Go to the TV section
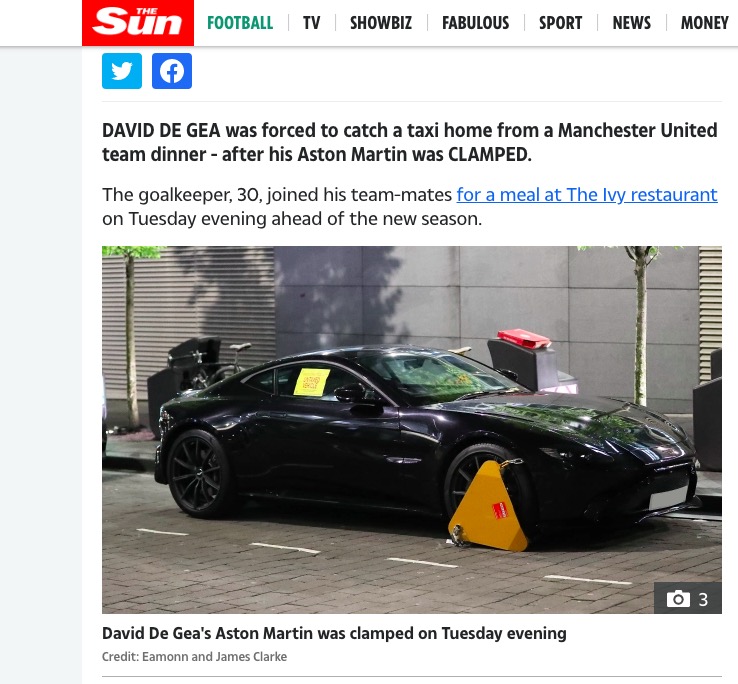Image resolution: width=738 pixels, height=684 pixels. coord(312,23)
